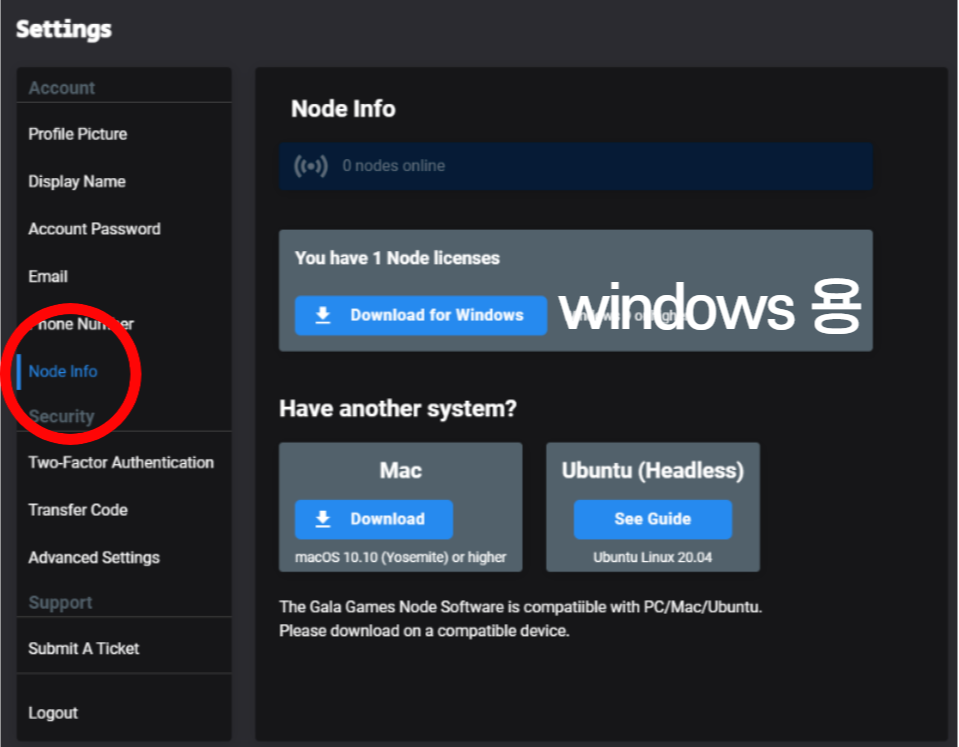Click the 'Have another system?' heading
This screenshot has height=747, width=959.
pos(398,409)
